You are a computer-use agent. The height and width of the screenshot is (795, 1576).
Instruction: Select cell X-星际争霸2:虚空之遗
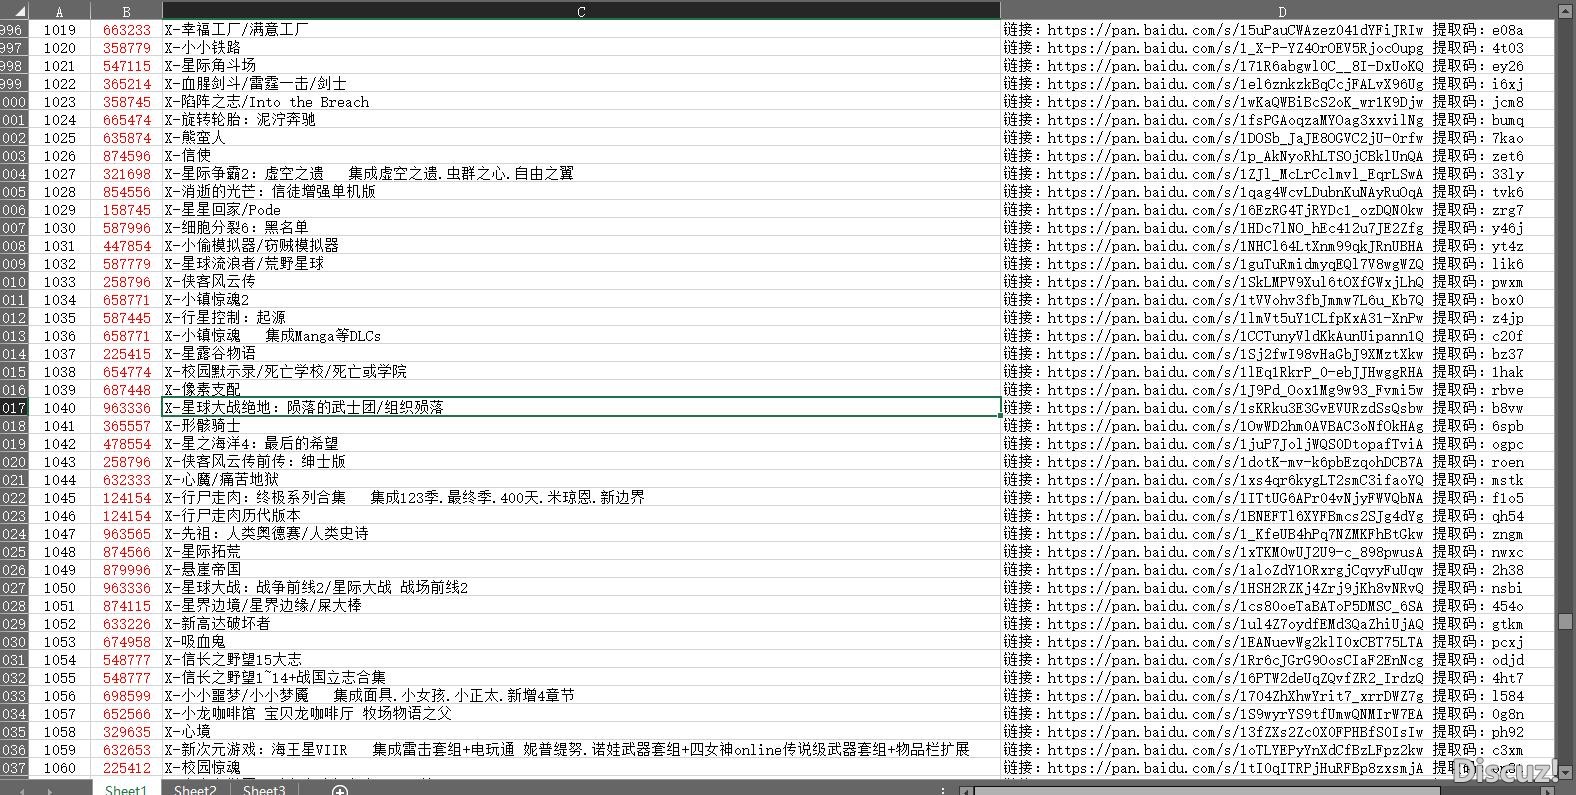581,174
